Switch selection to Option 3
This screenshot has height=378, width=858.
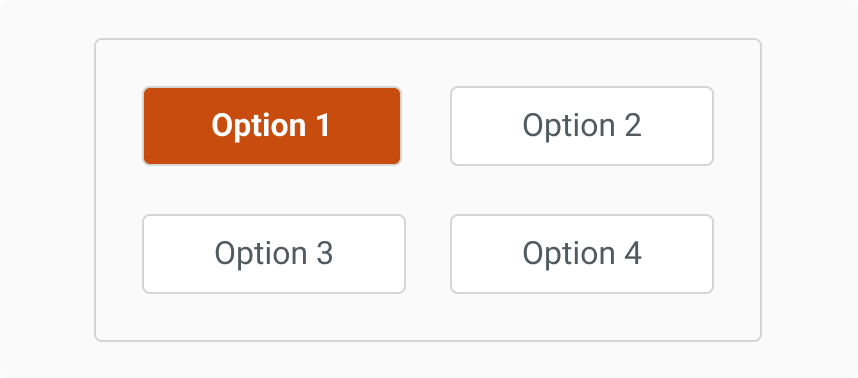click(274, 254)
